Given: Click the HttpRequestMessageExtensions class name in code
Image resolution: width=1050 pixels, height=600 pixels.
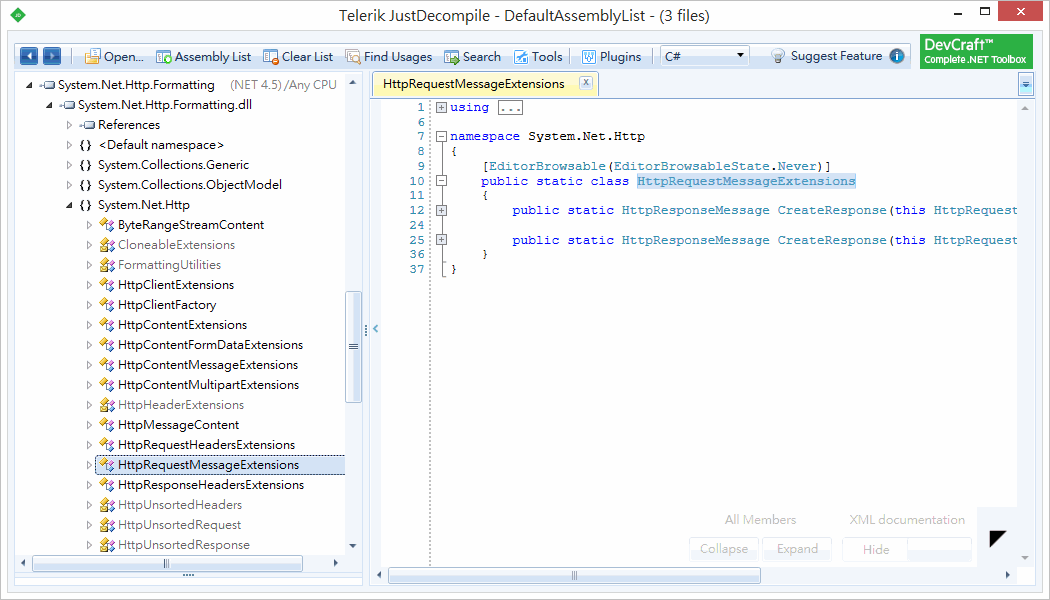Looking at the screenshot, I should pos(746,181).
